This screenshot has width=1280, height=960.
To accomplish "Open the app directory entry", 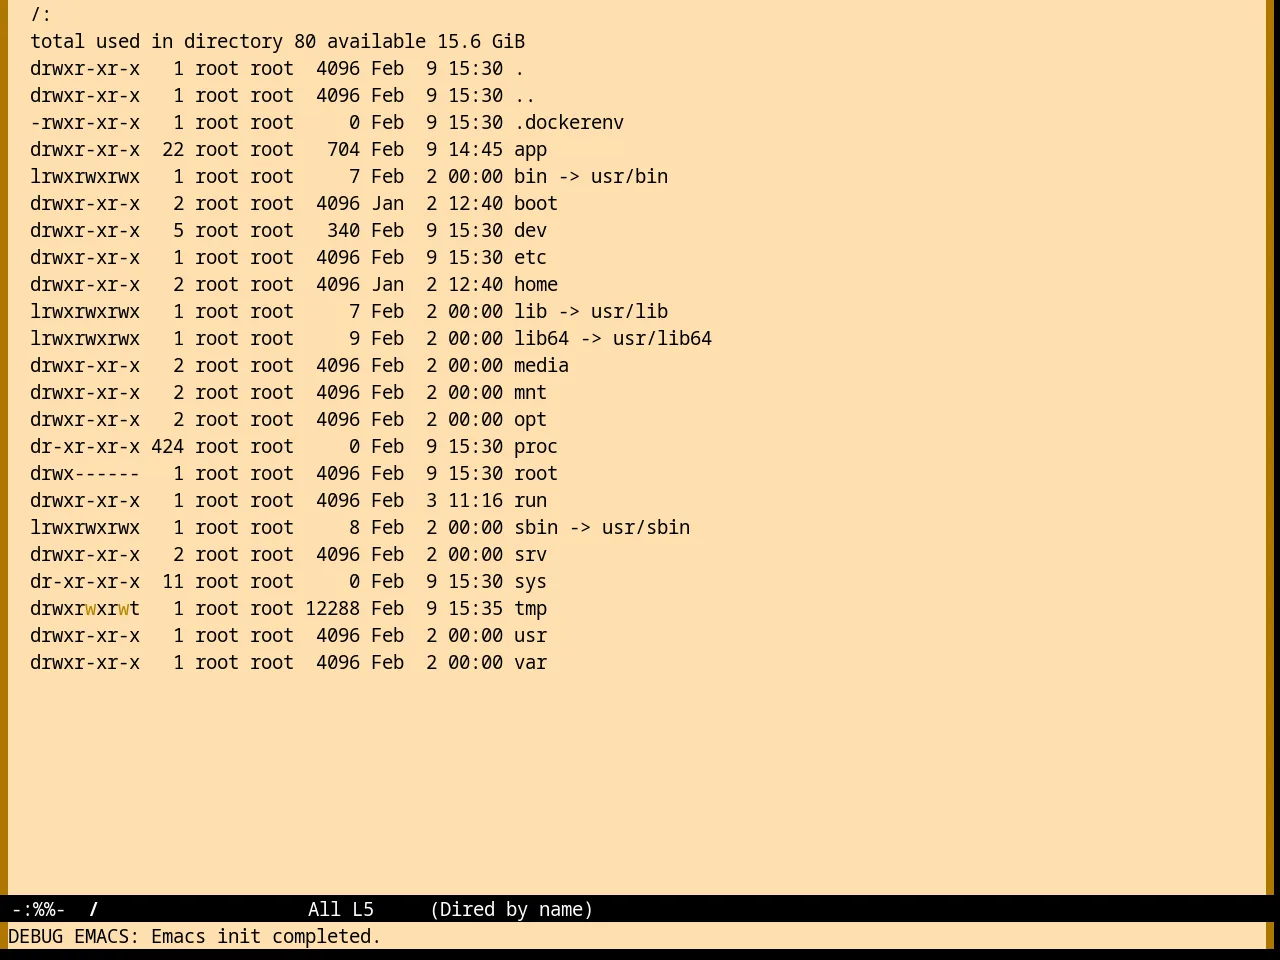I will (x=530, y=149).
